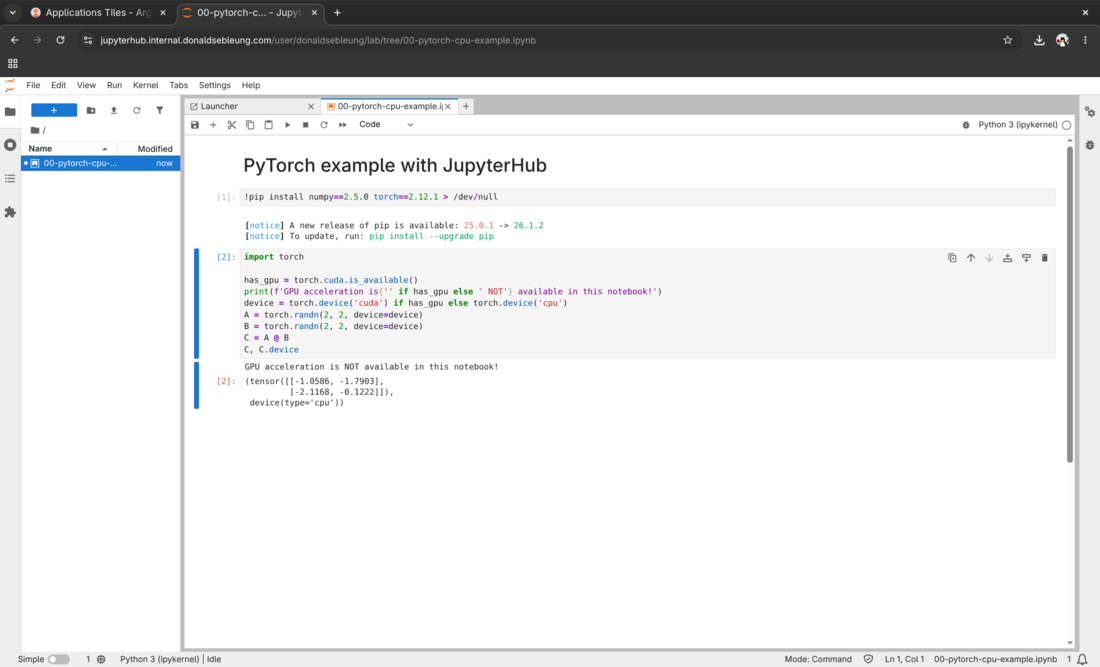Screen dimensions: 1100x667
Task: Click Ln 1, Col 1 in status bar
Action: 904,659
